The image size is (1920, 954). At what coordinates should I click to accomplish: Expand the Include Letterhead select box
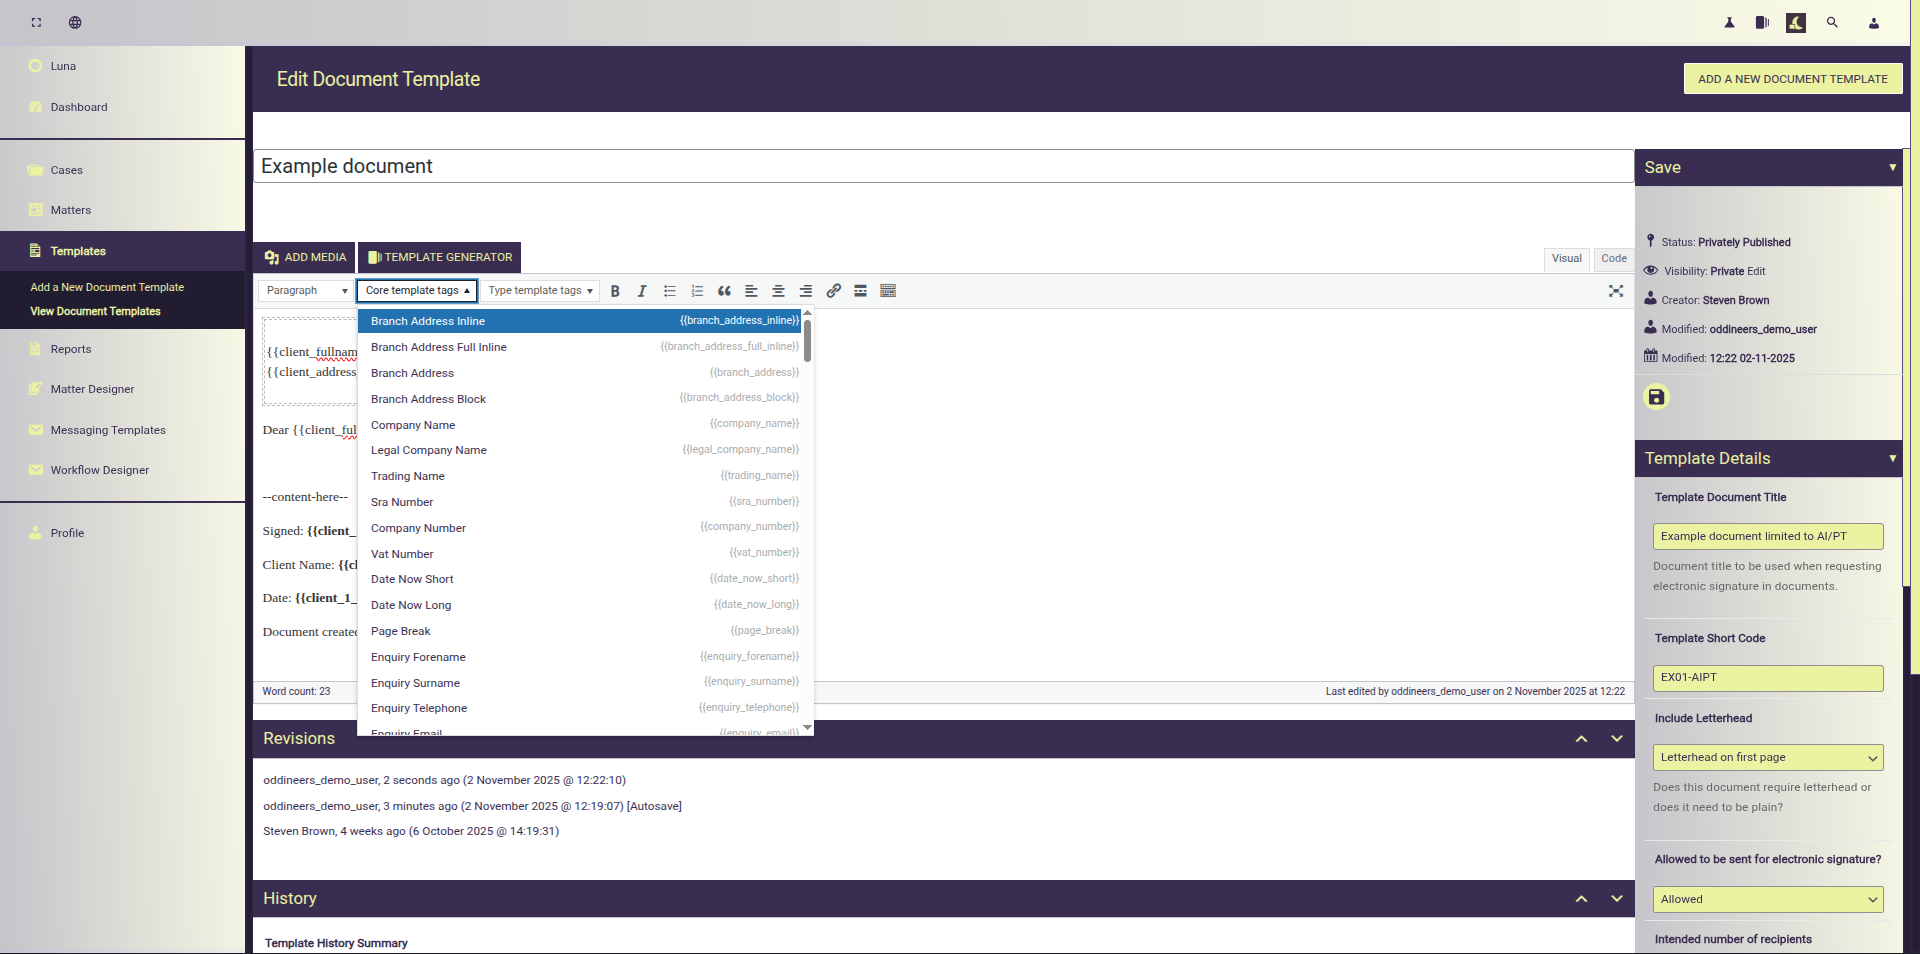(x=1767, y=758)
